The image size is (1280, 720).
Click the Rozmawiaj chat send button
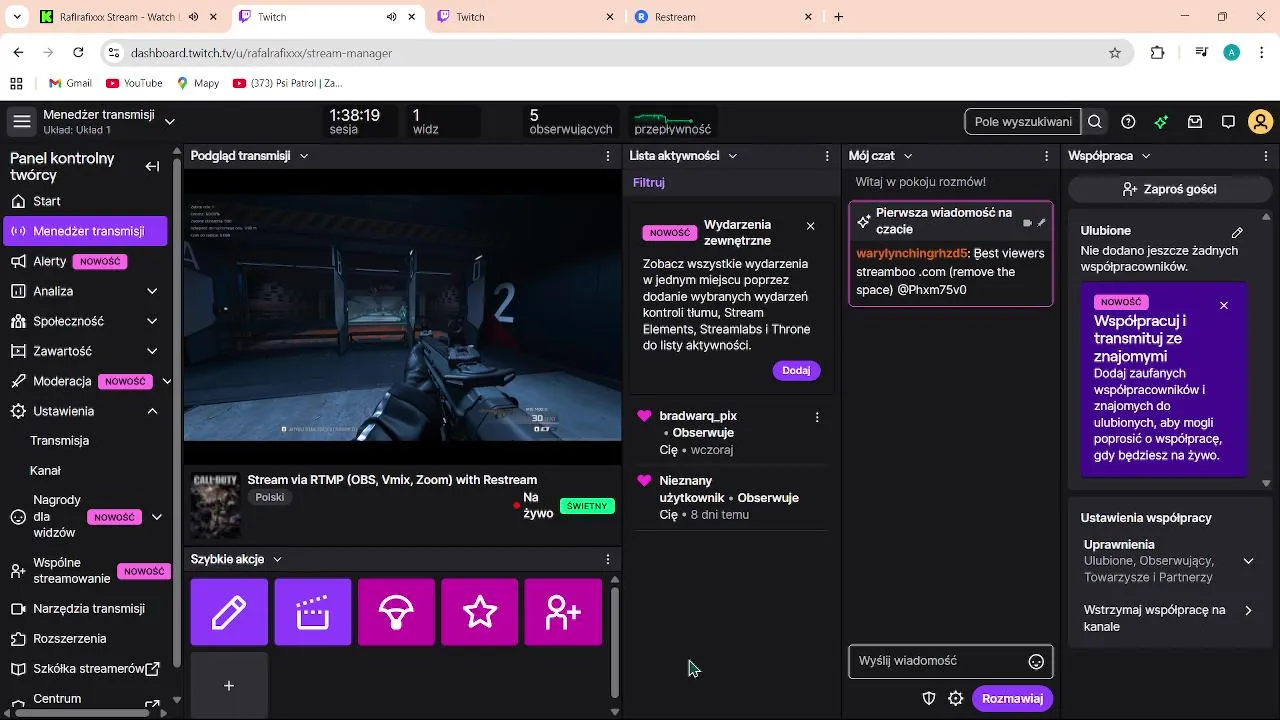(x=1012, y=699)
